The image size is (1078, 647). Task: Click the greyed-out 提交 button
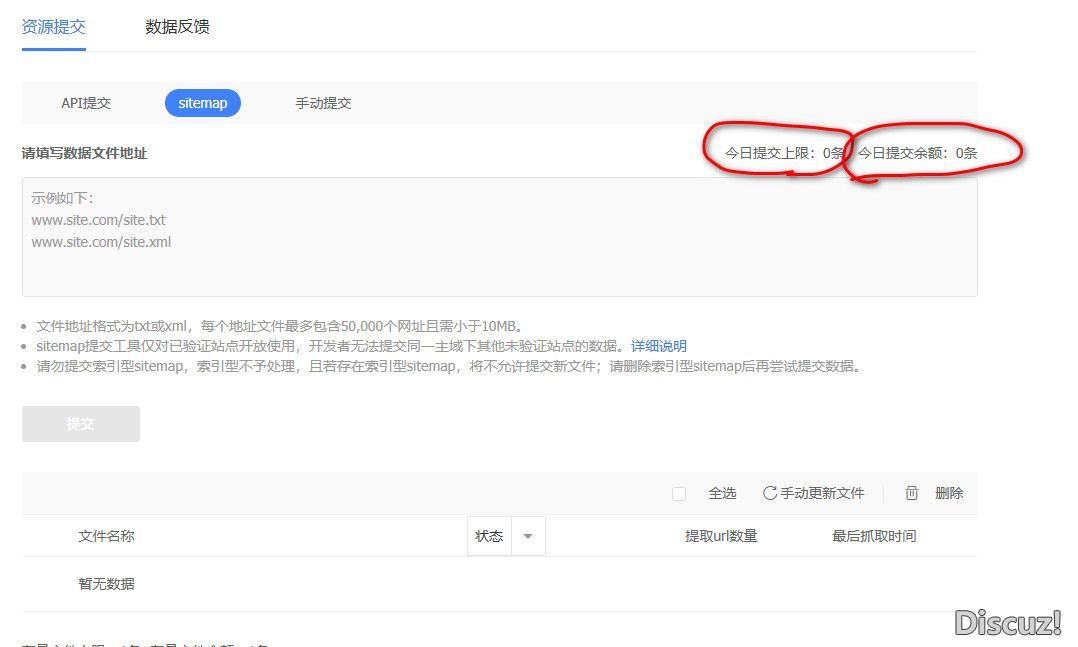coord(81,424)
